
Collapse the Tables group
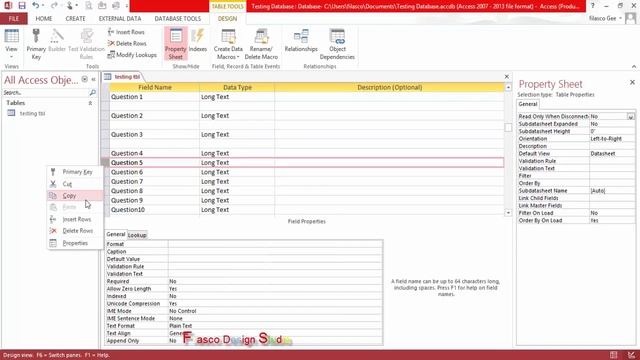[x=90, y=103]
